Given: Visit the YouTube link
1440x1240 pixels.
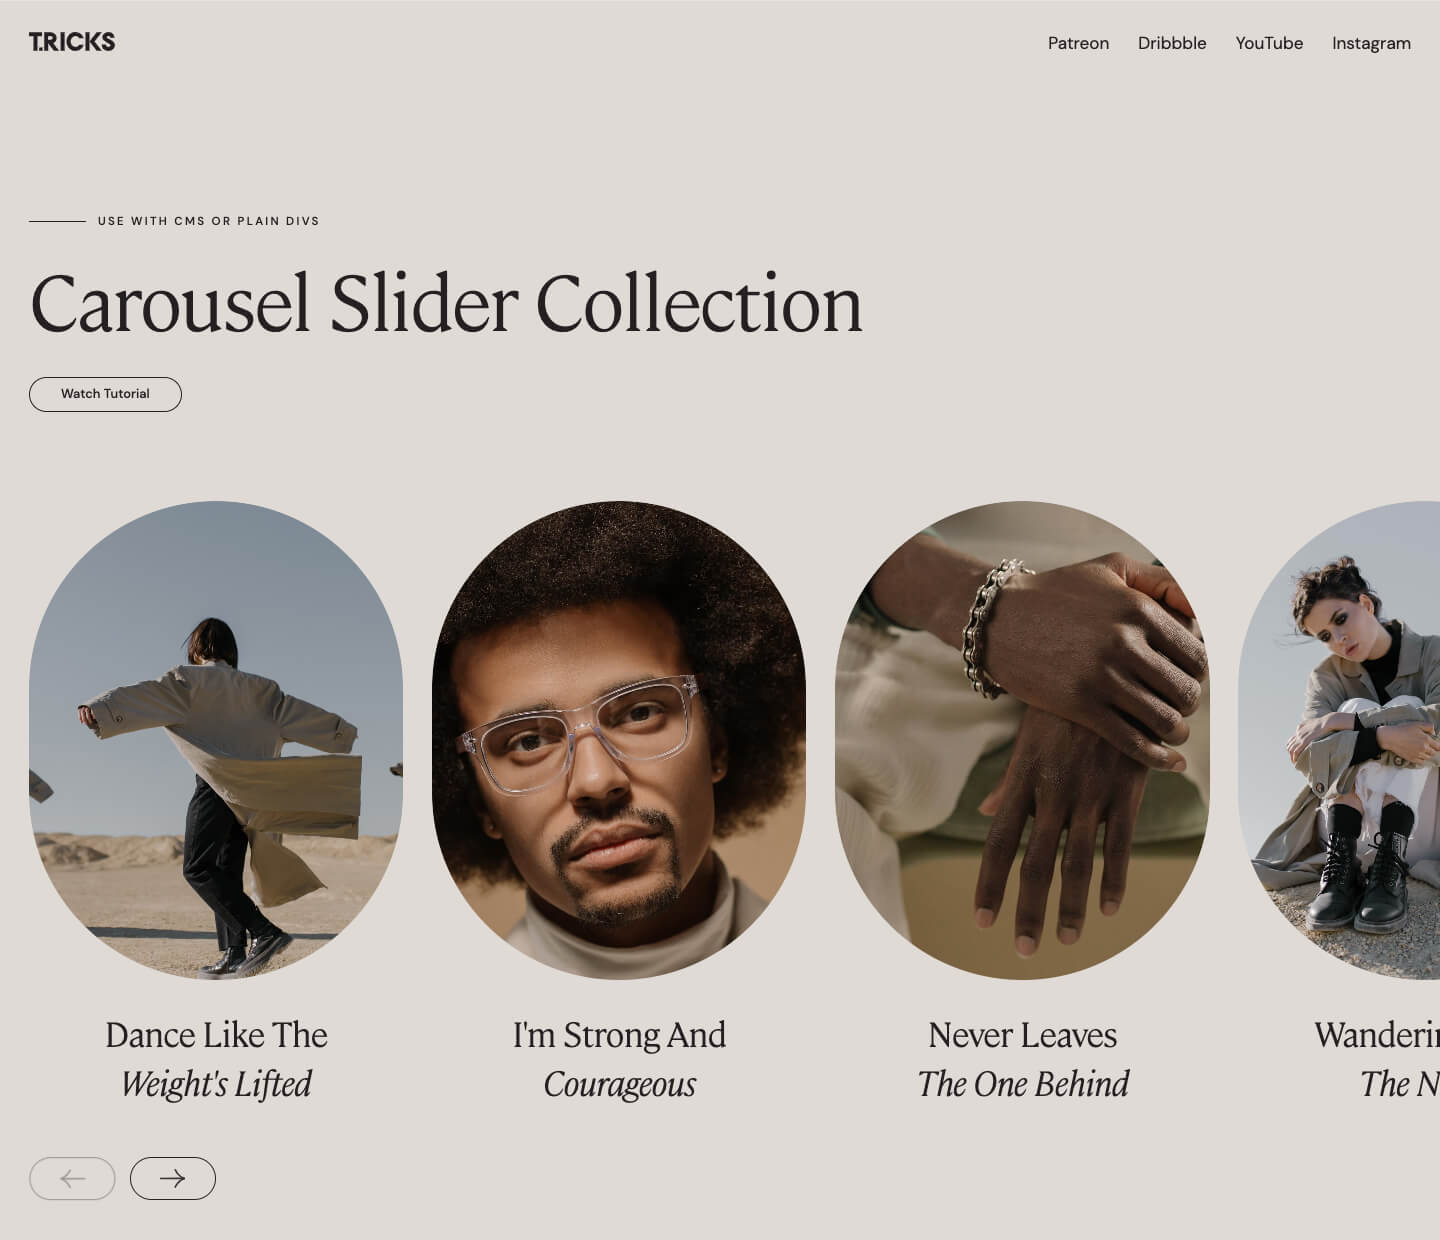Looking at the screenshot, I should 1269,43.
